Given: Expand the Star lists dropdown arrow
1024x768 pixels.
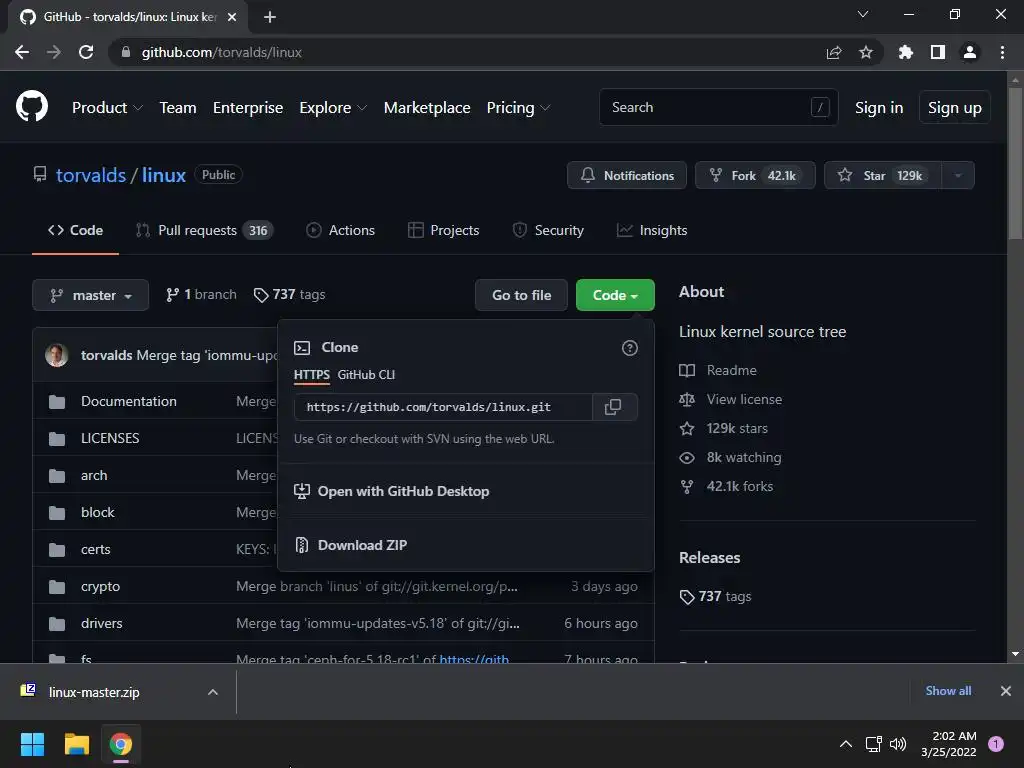Looking at the screenshot, I should click(958, 175).
